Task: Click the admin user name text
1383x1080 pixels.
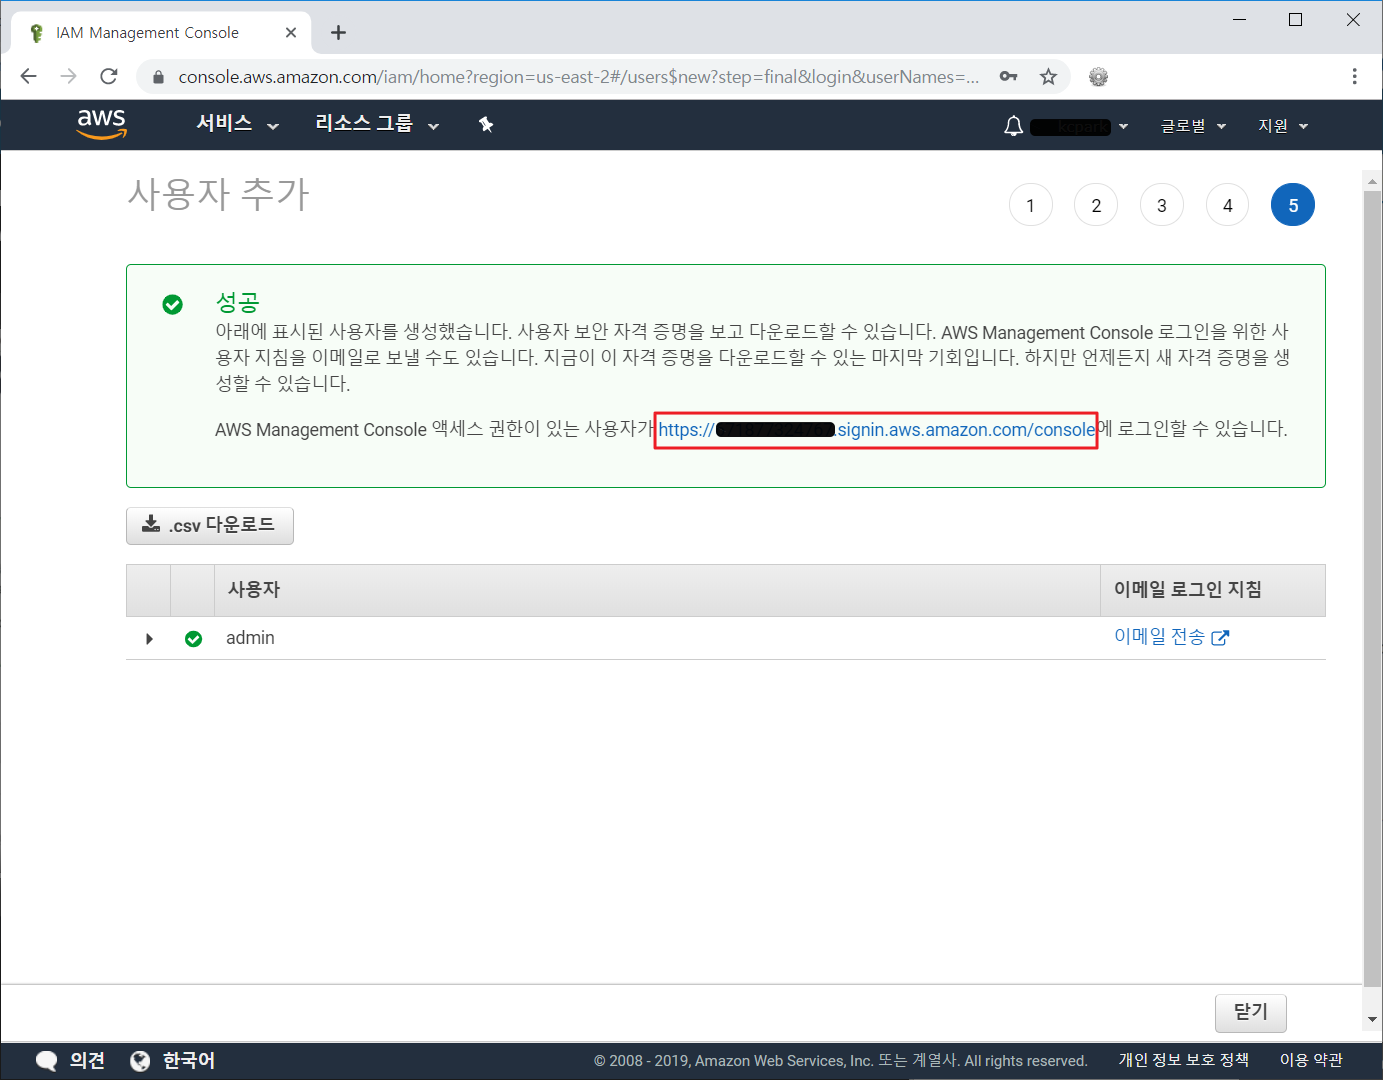Action: [250, 638]
